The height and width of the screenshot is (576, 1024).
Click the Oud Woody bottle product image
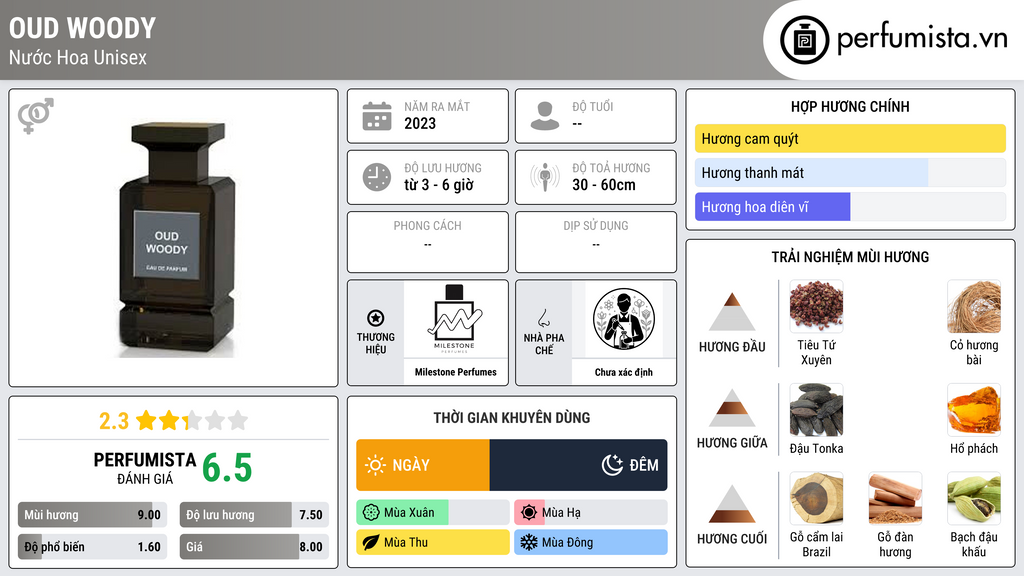coord(174,239)
